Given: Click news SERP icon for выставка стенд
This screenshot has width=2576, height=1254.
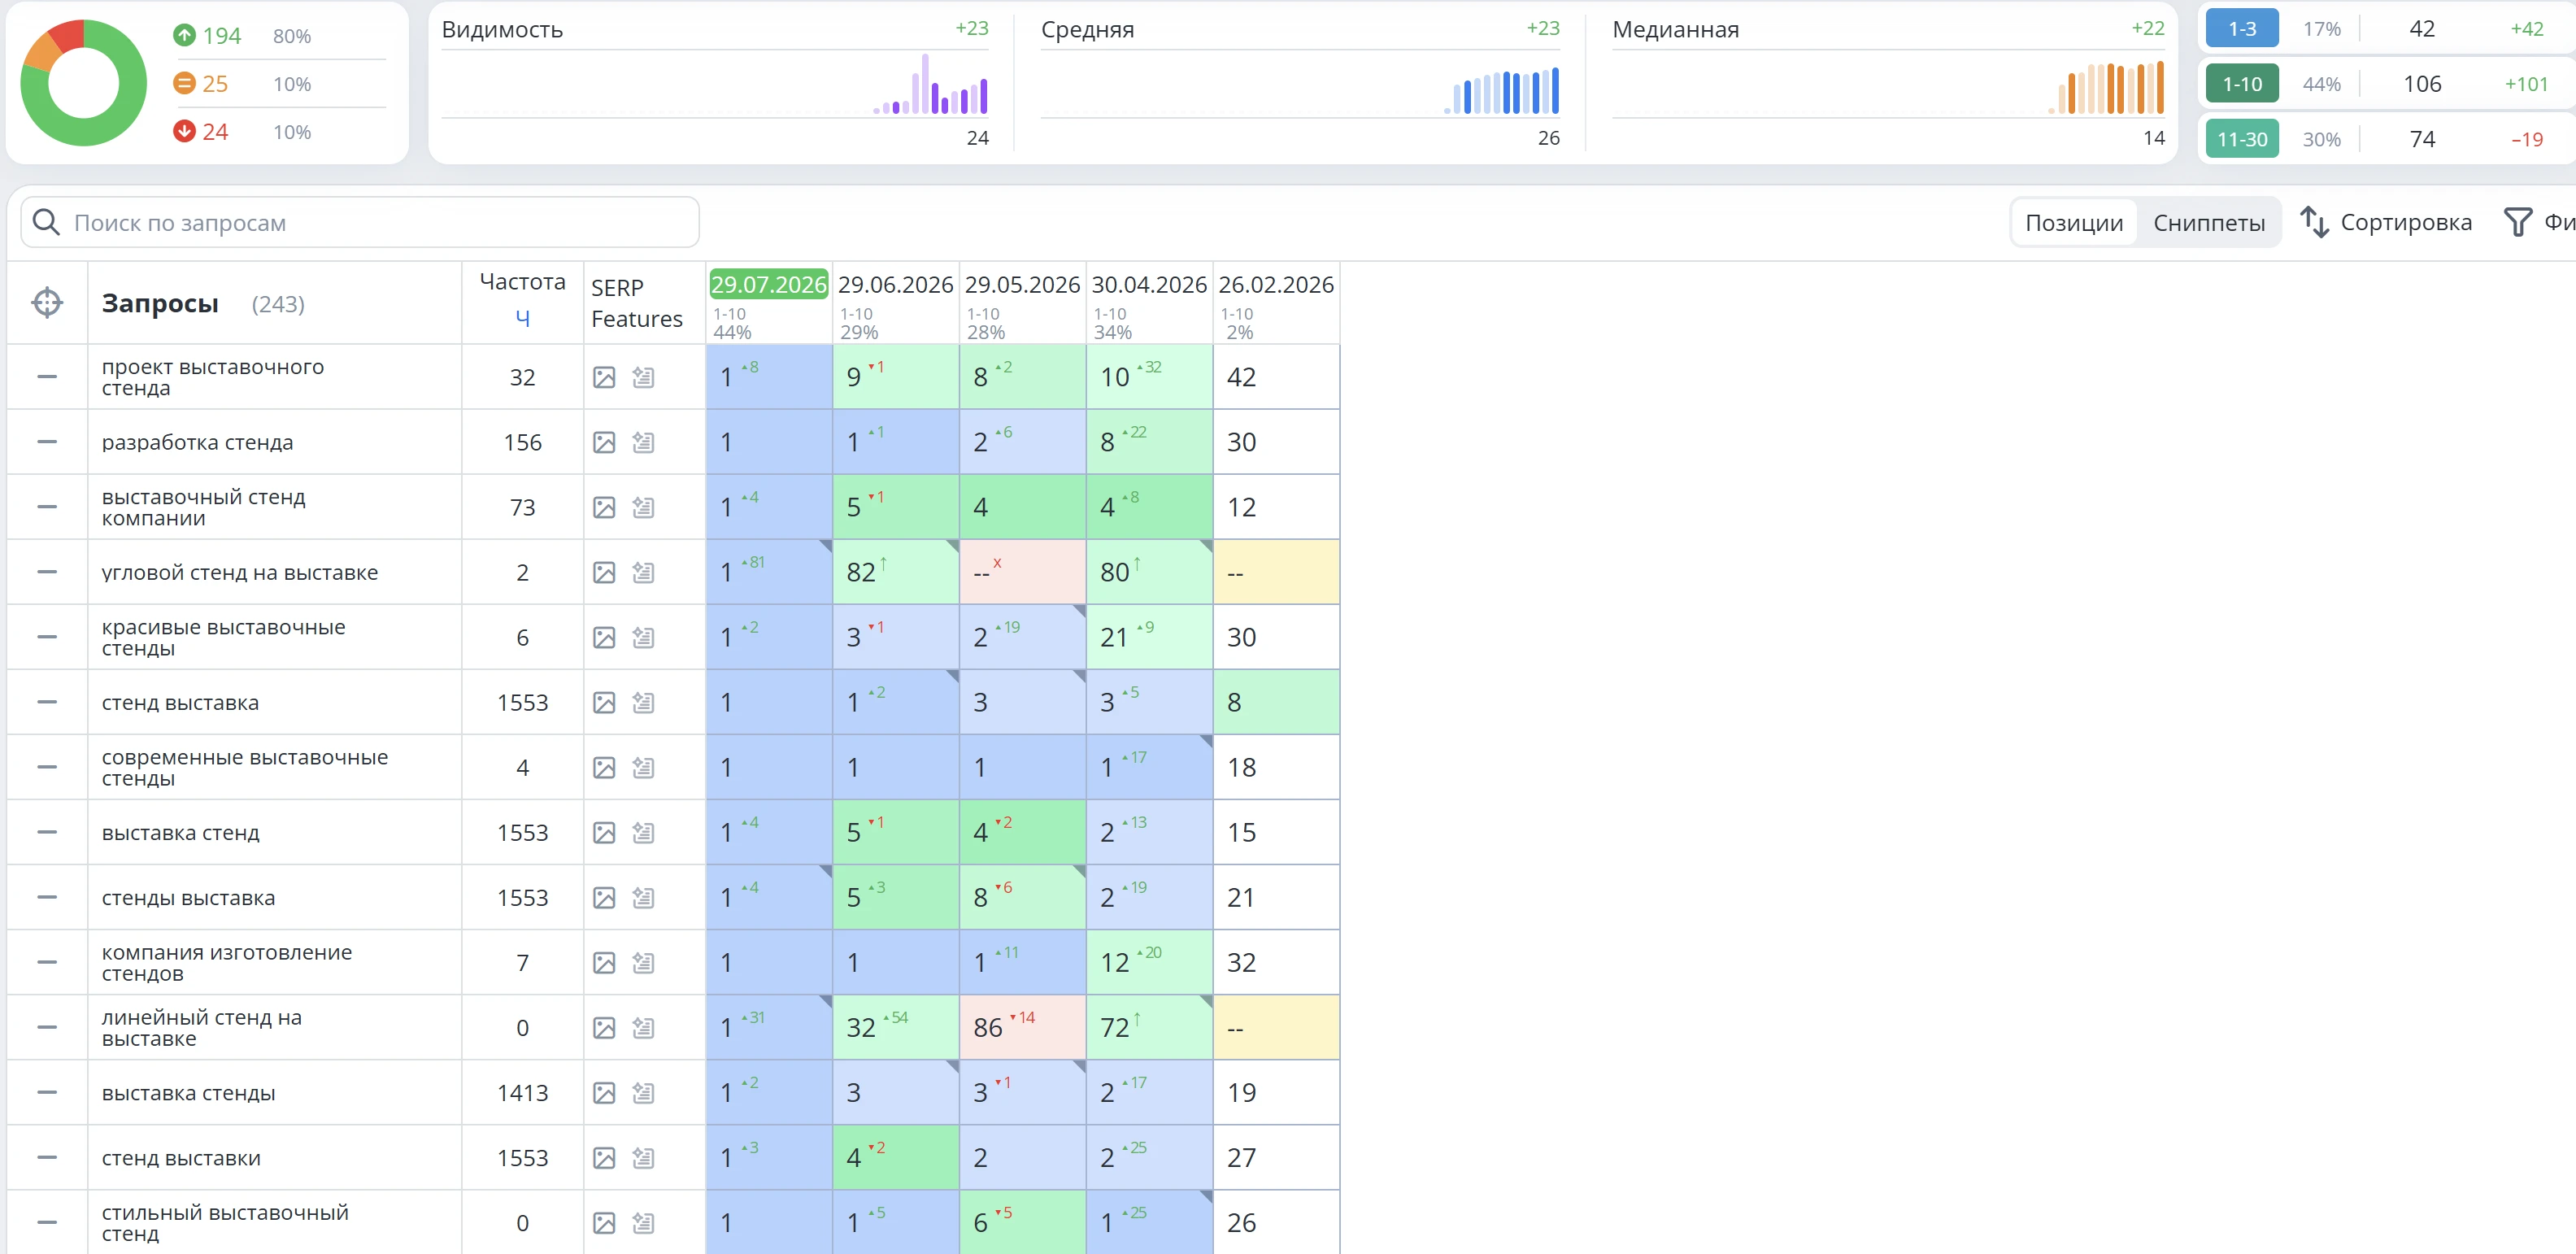Looking at the screenshot, I should click(643, 832).
